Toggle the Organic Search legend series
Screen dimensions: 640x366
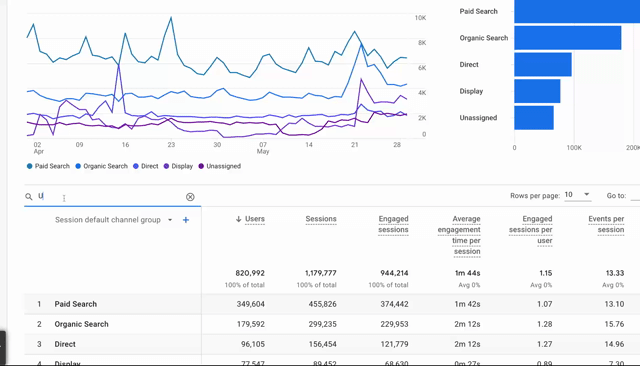(102, 166)
